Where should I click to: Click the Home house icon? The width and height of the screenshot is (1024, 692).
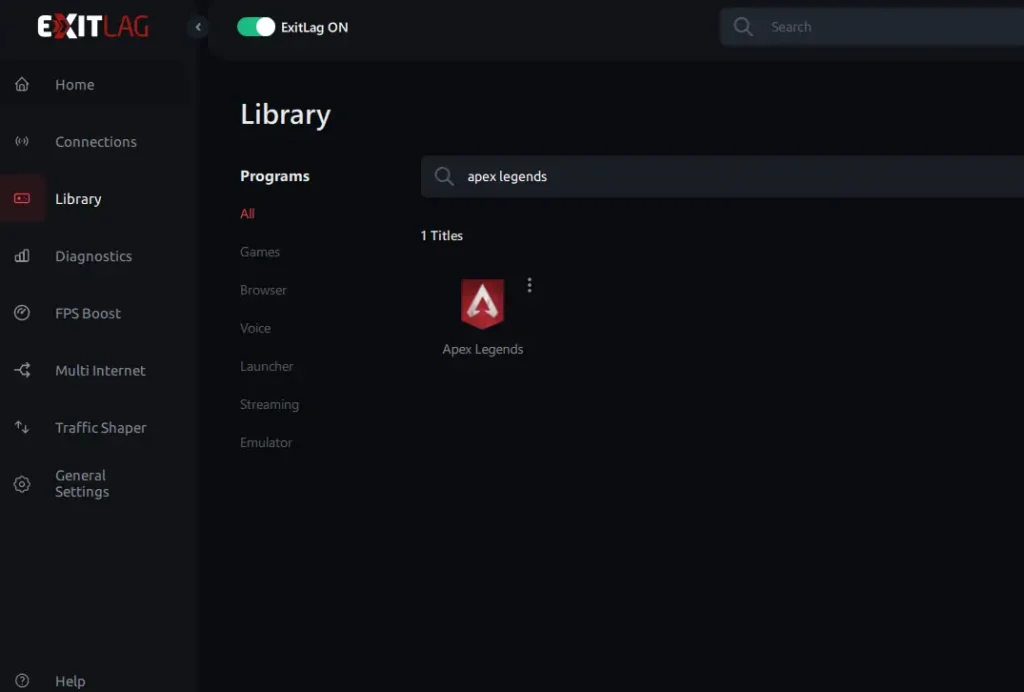pyautogui.click(x=22, y=84)
